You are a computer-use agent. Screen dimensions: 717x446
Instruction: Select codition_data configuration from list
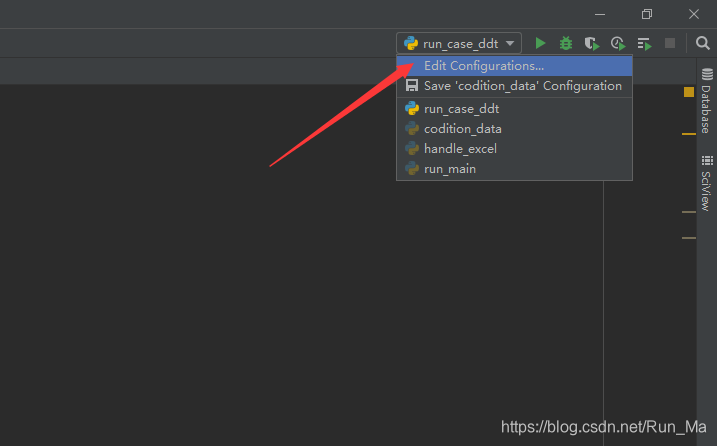pos(514,129)
